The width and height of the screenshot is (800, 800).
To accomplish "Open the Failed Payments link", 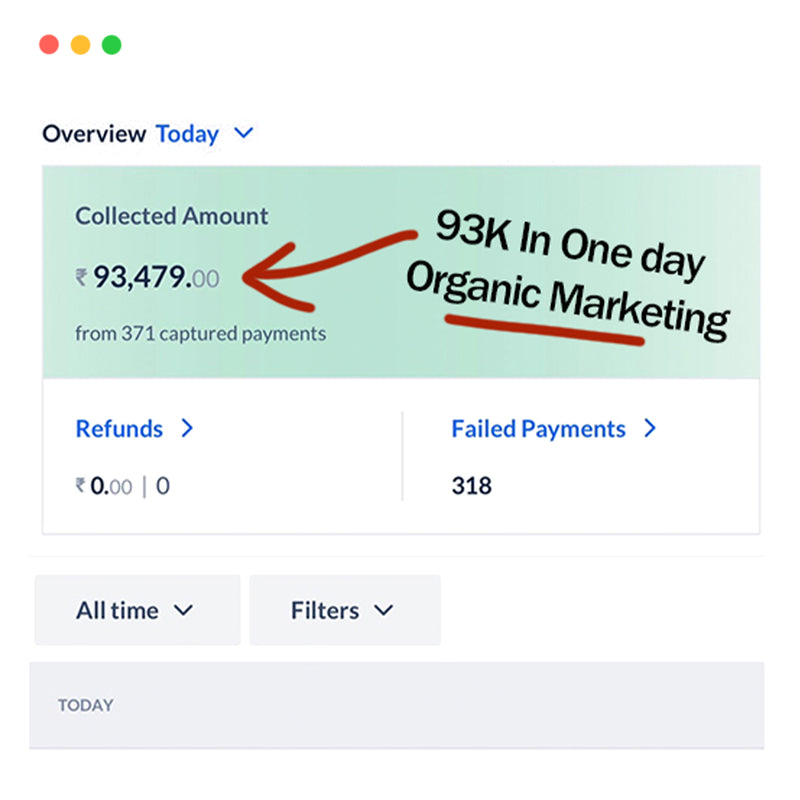I will click(538, 429).
